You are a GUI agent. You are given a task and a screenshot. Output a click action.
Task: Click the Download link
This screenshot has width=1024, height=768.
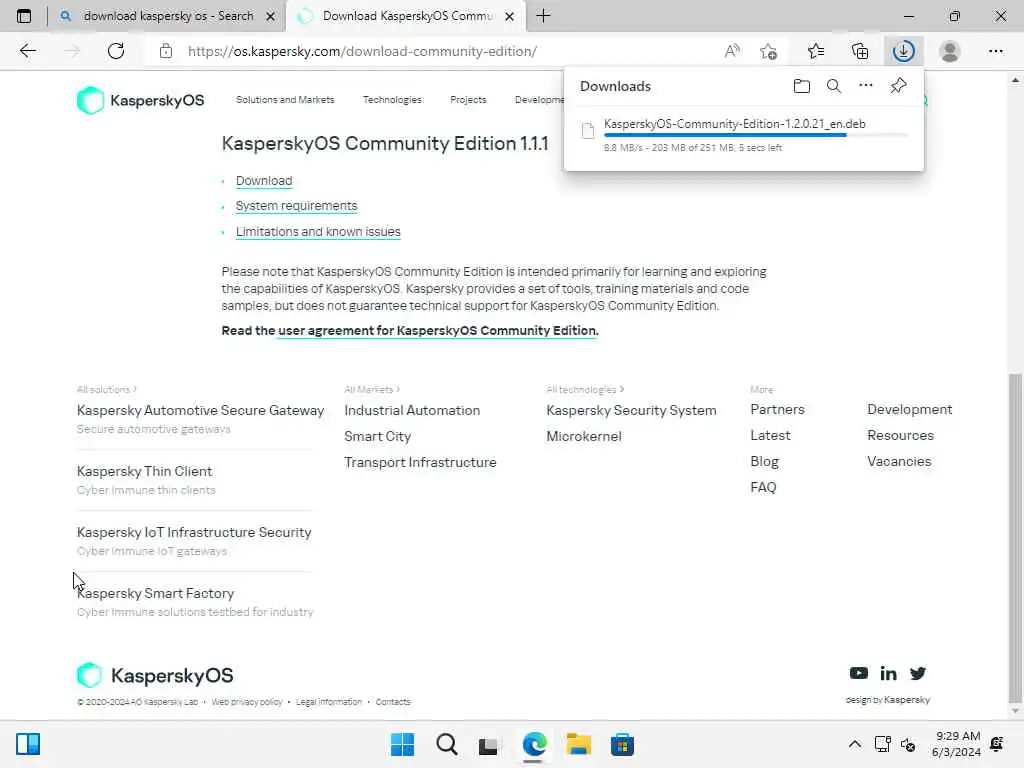pos(264,180)
